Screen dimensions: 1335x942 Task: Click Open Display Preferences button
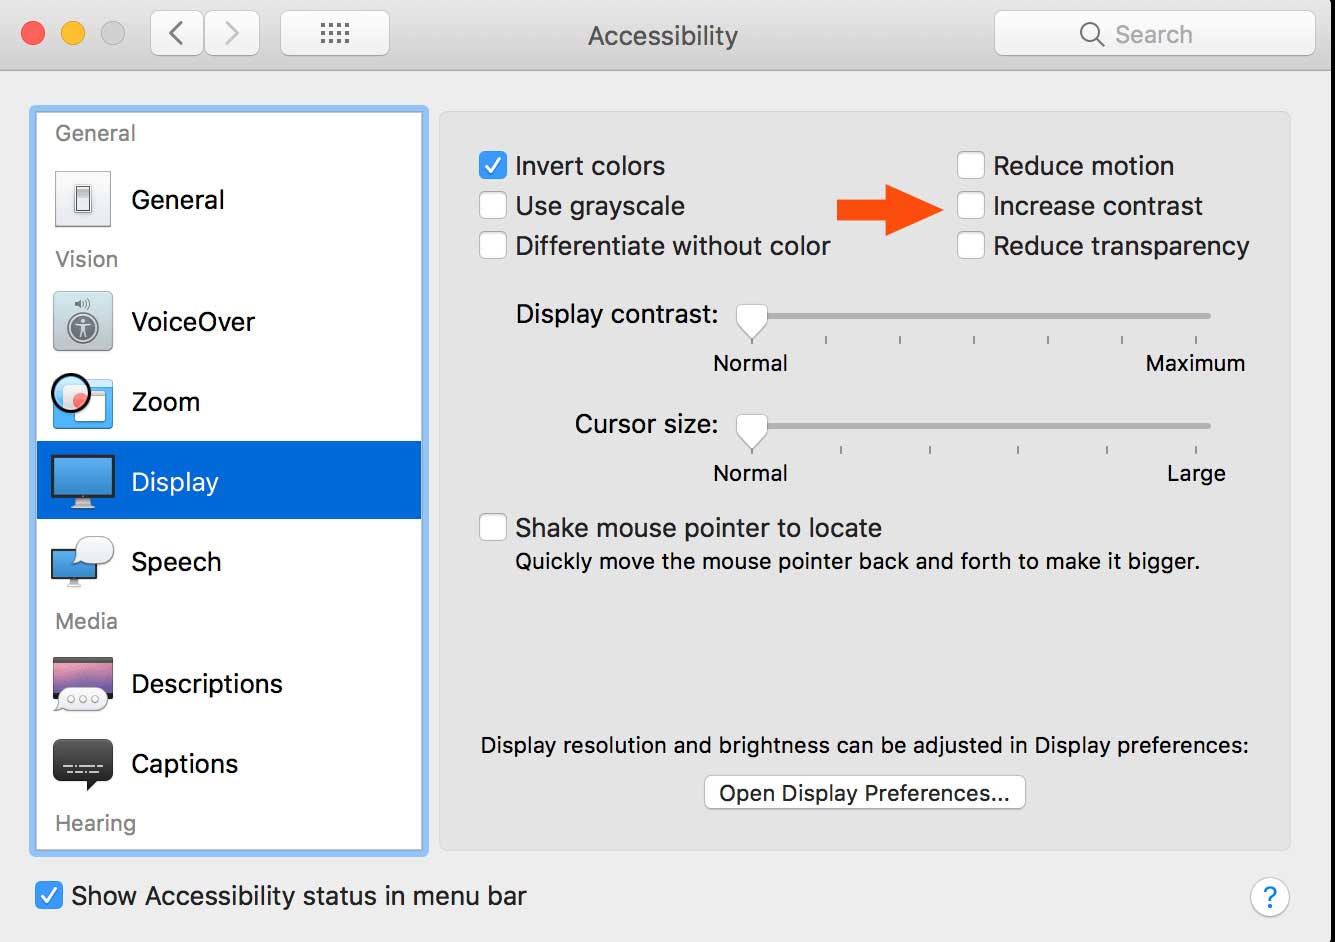(865, 793)
